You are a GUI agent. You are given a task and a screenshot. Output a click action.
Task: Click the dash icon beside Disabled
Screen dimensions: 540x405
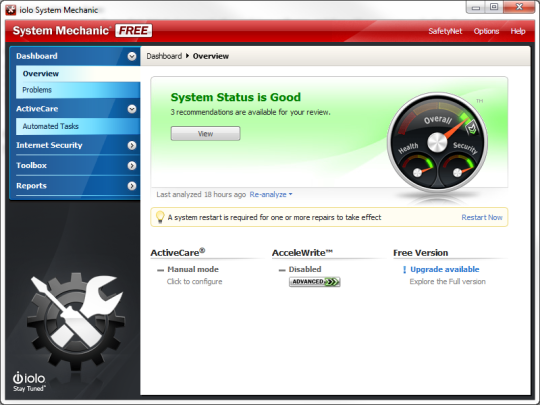(282, 270)
